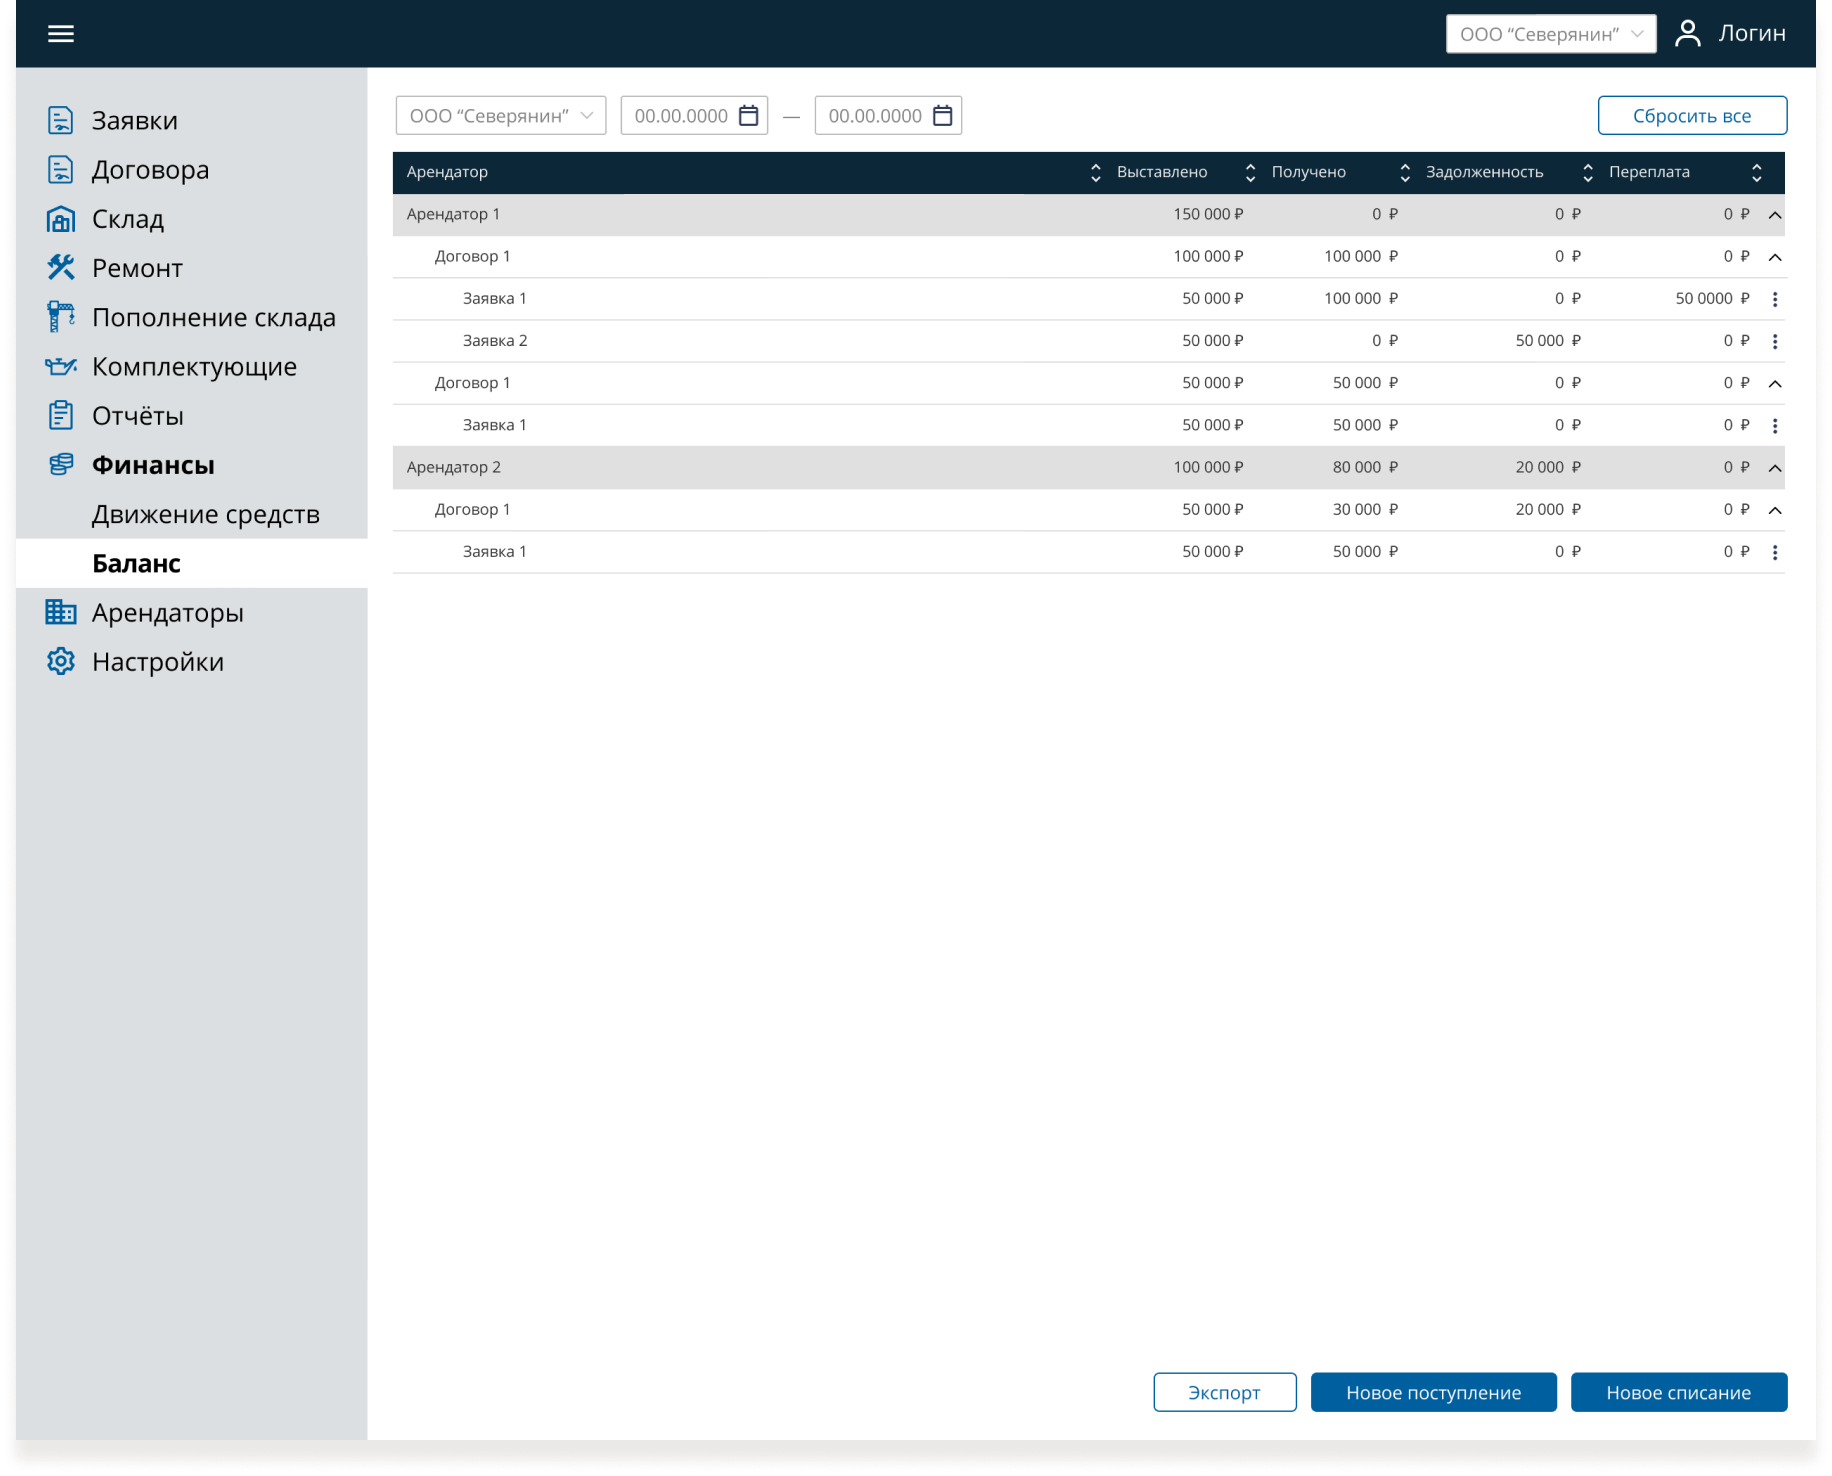
Task: Open calendar for the end date field
Action: 942,116
